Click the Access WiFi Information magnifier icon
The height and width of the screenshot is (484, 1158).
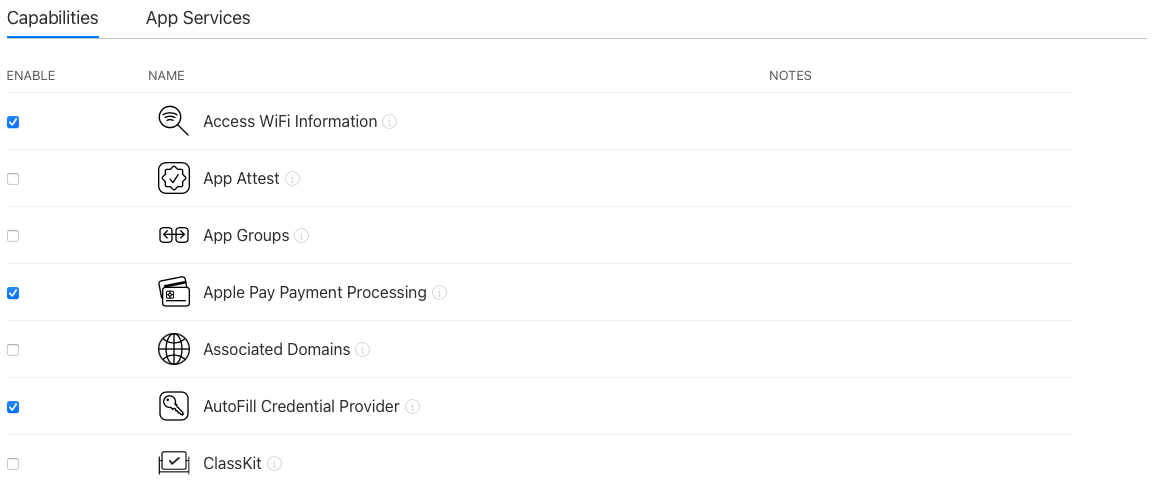click(x=174, y=120)
